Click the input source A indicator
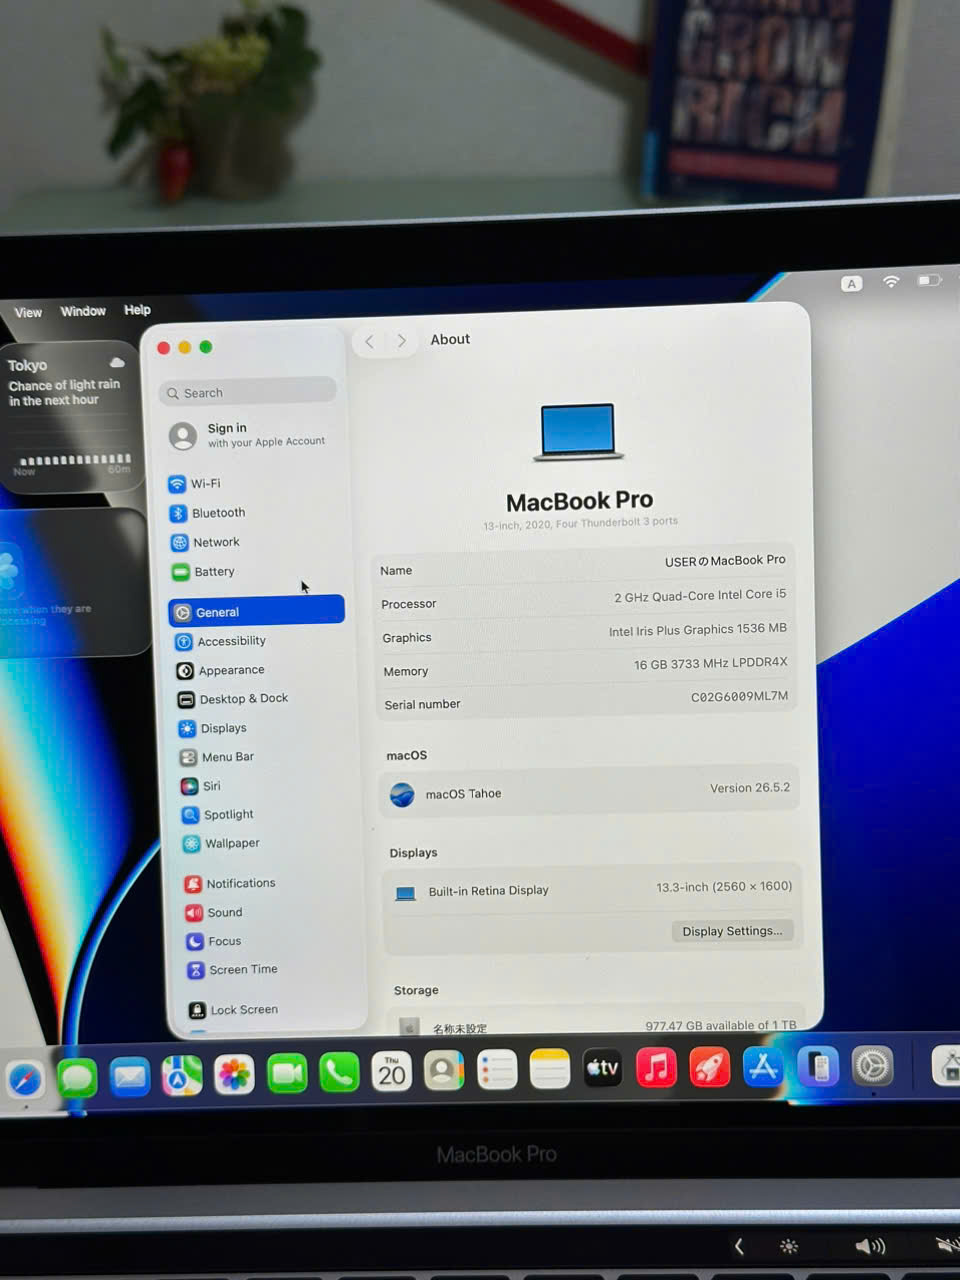This screenshot has height=1280, width=960. pos(852,284)
